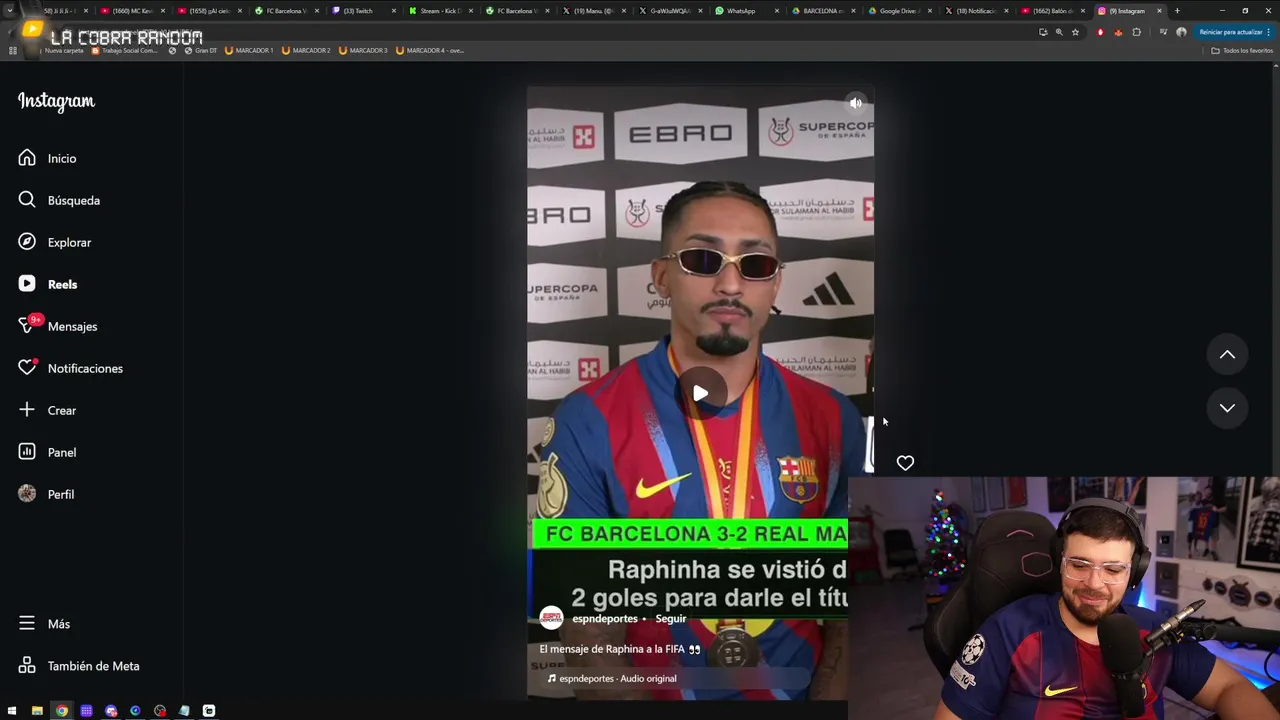Go to Inicio in Instagram sidebar
The image size is (1280, 720).
pos(47,158)
